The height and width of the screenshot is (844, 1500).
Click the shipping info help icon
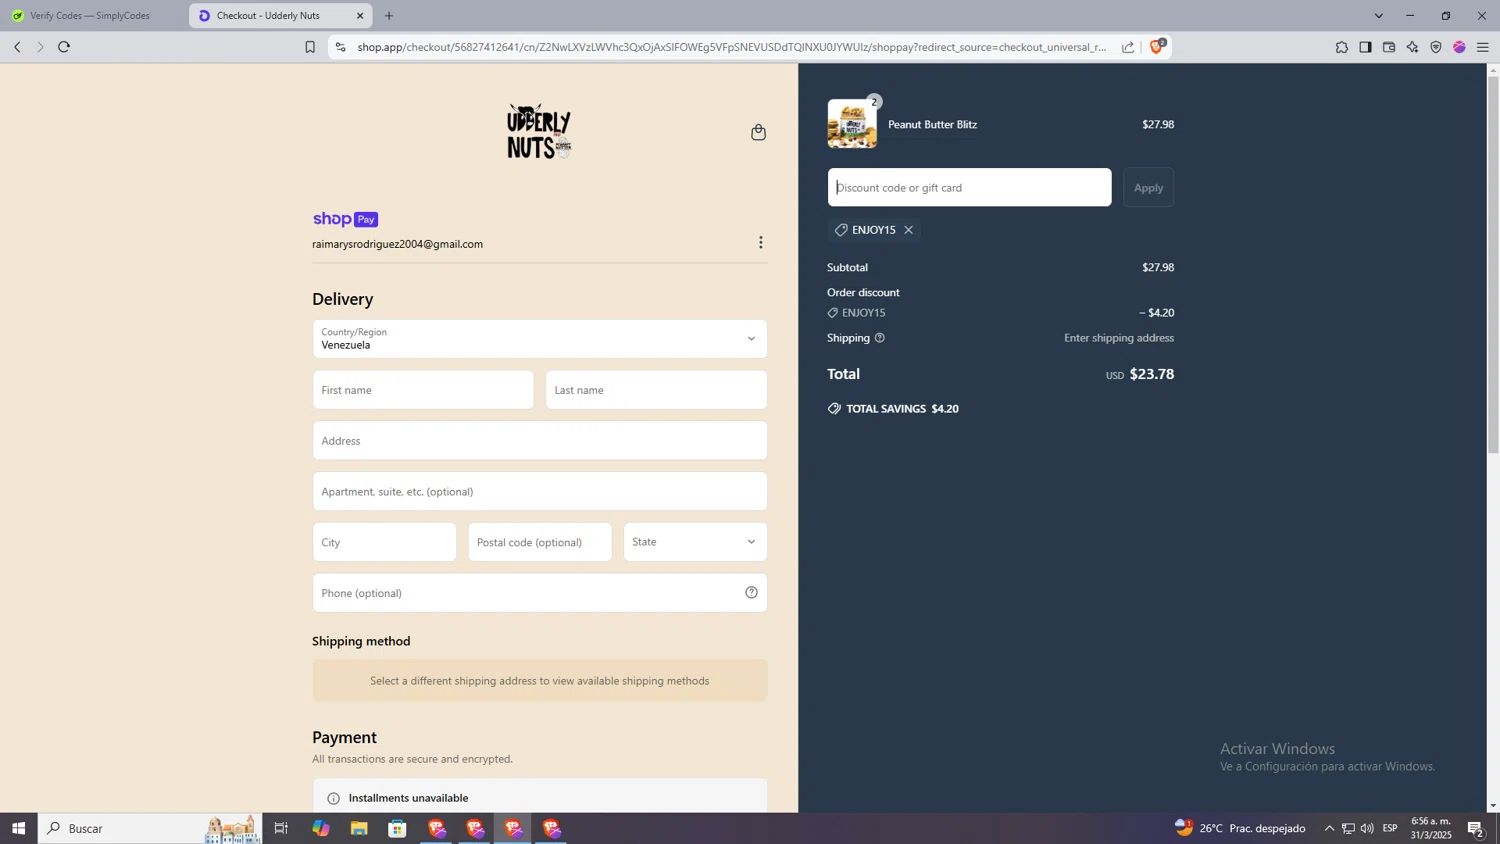(880, 338)
